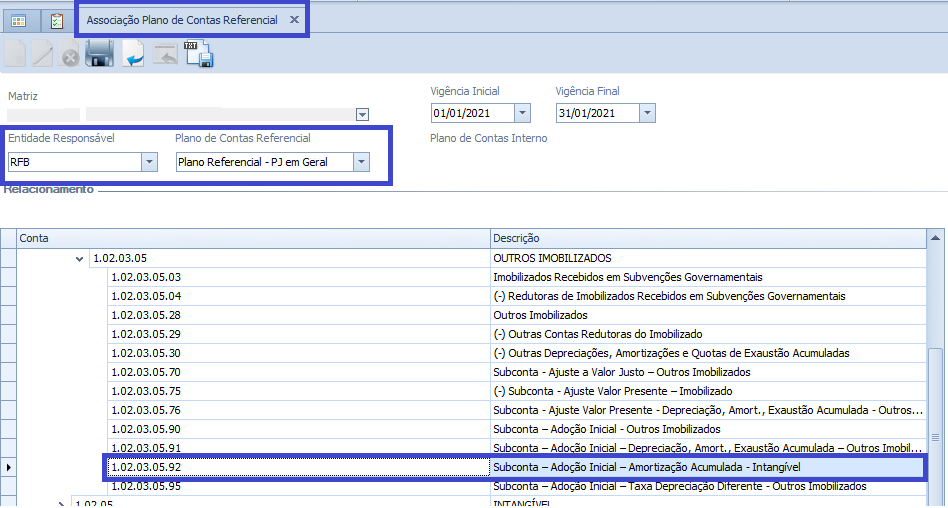The image size is (948, 508).
Task: Click the grid scrollbar up arrow
Action: 935,238
